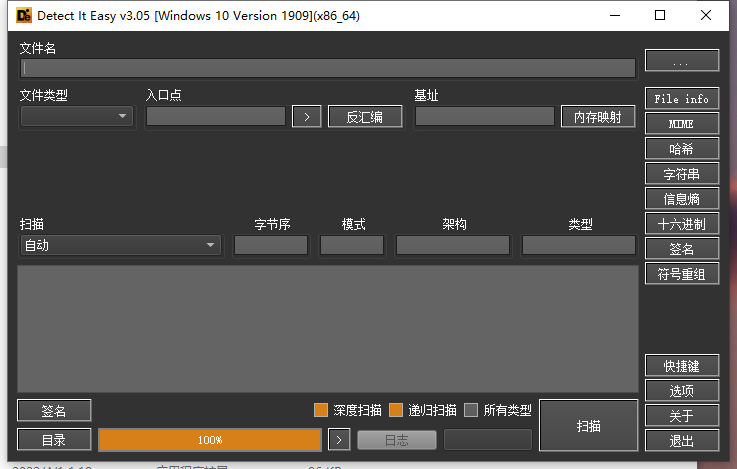This screenshot has width=737, height=469.
Task: Click the 类型 type field
Action: pos(579,245)
